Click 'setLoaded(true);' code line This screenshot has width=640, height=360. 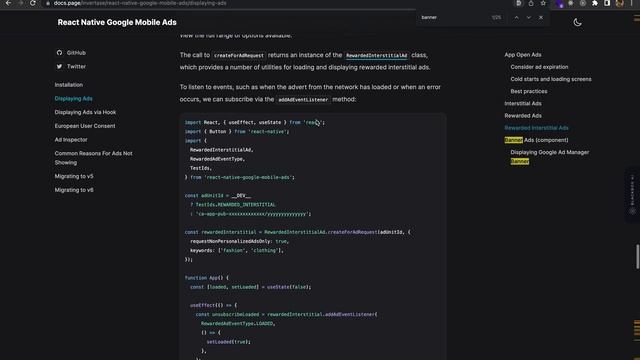tap(229, 342)
